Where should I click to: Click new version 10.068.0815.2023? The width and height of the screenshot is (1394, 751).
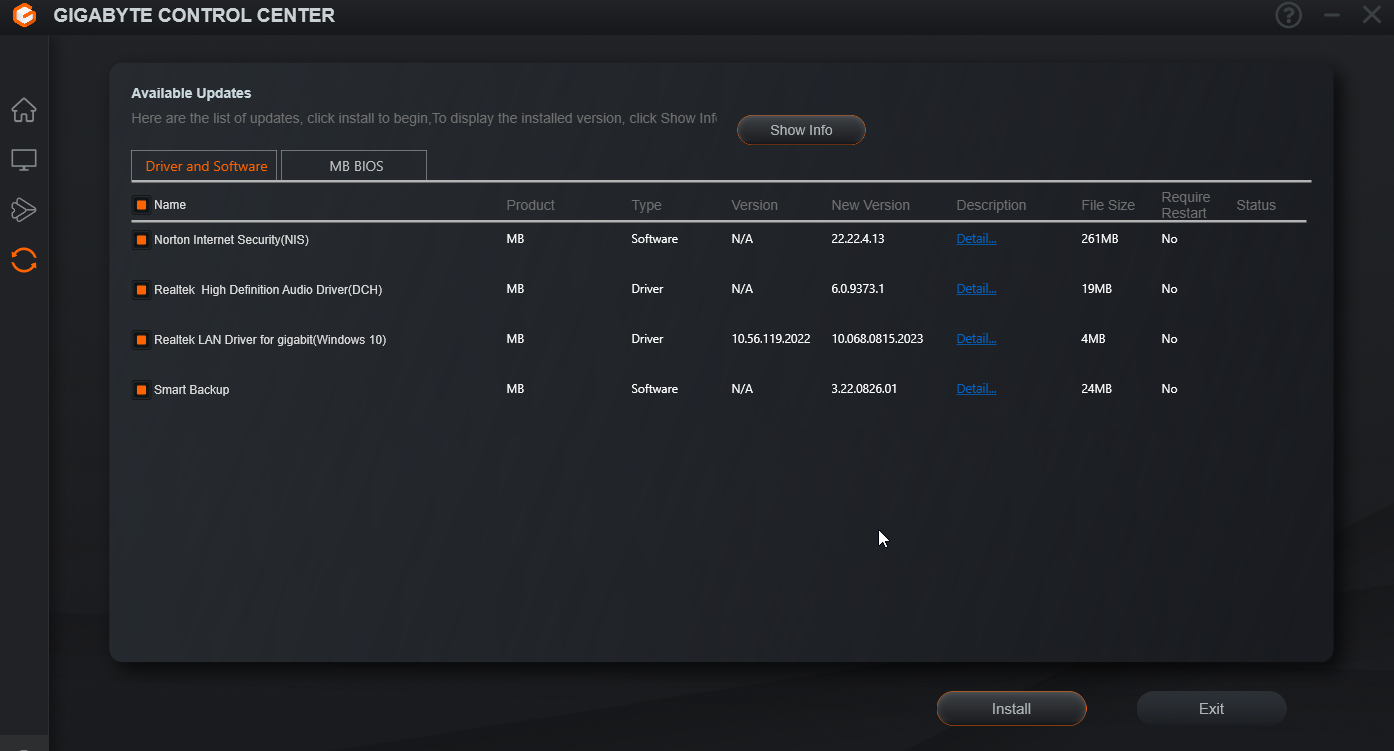pyautogui.click(x=877, y=339)
